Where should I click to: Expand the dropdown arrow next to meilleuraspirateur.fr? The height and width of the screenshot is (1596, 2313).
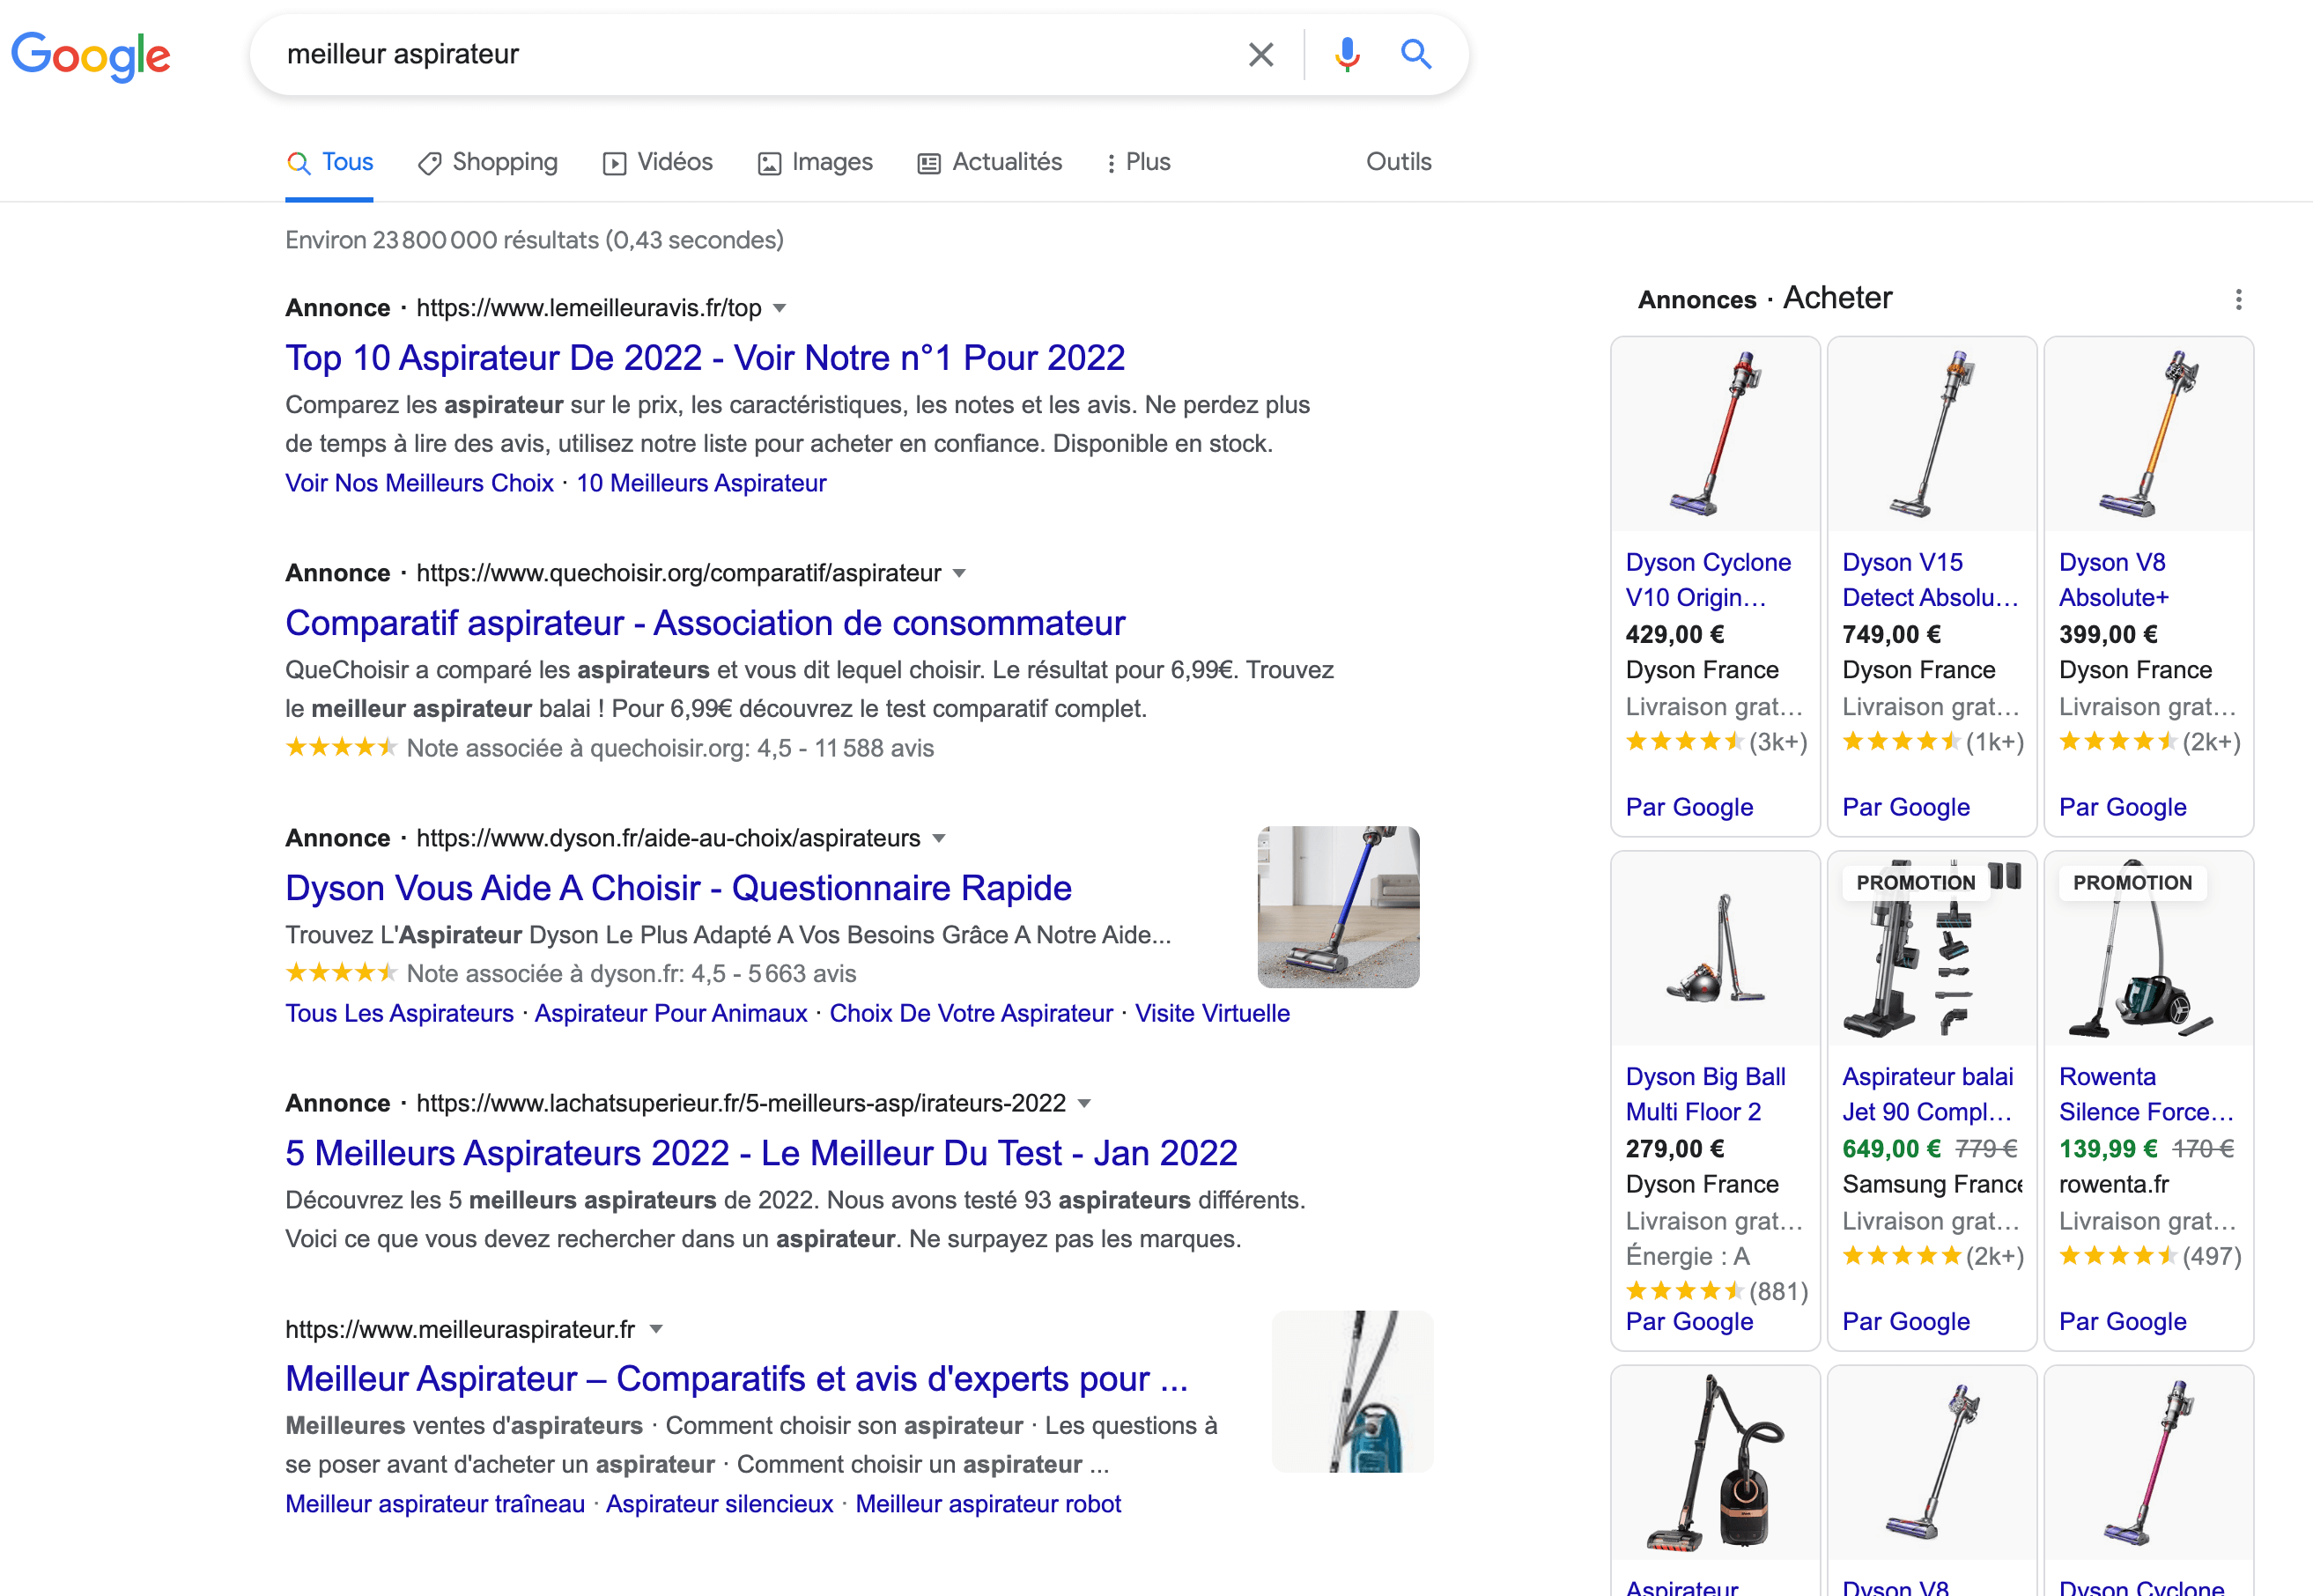click(657, 1329)
